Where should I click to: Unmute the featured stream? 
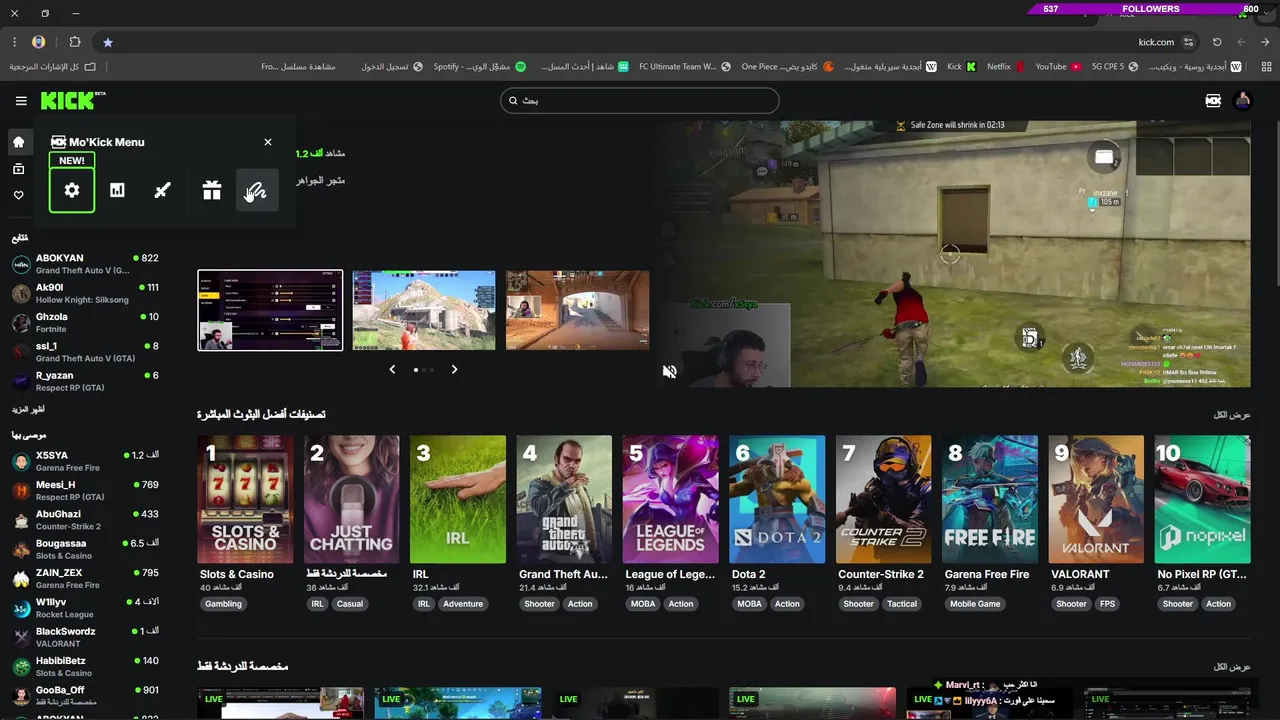point(670,372)
